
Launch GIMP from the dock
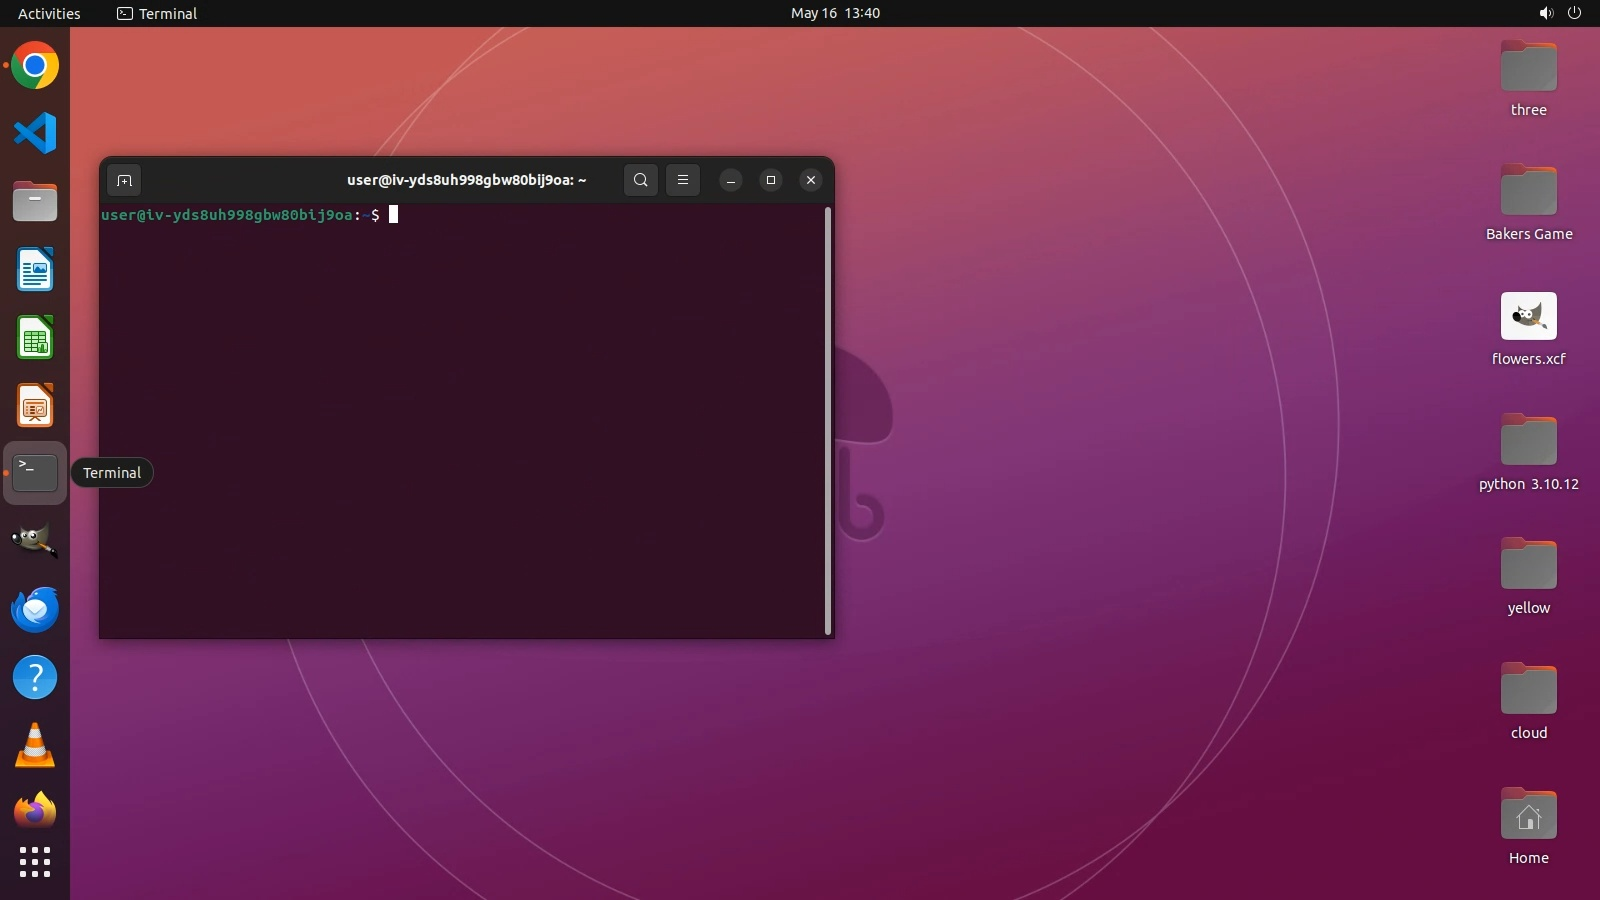pyautogui.click(x=35, y=541)
